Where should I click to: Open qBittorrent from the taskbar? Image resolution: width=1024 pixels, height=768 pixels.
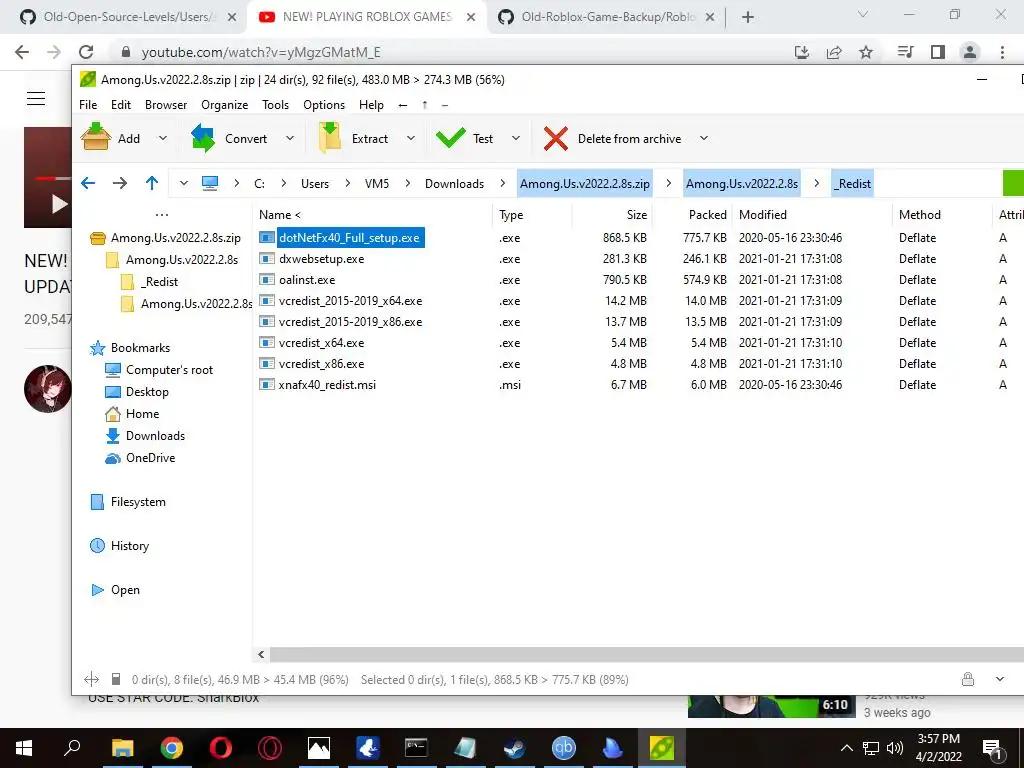tap(564, 748)
